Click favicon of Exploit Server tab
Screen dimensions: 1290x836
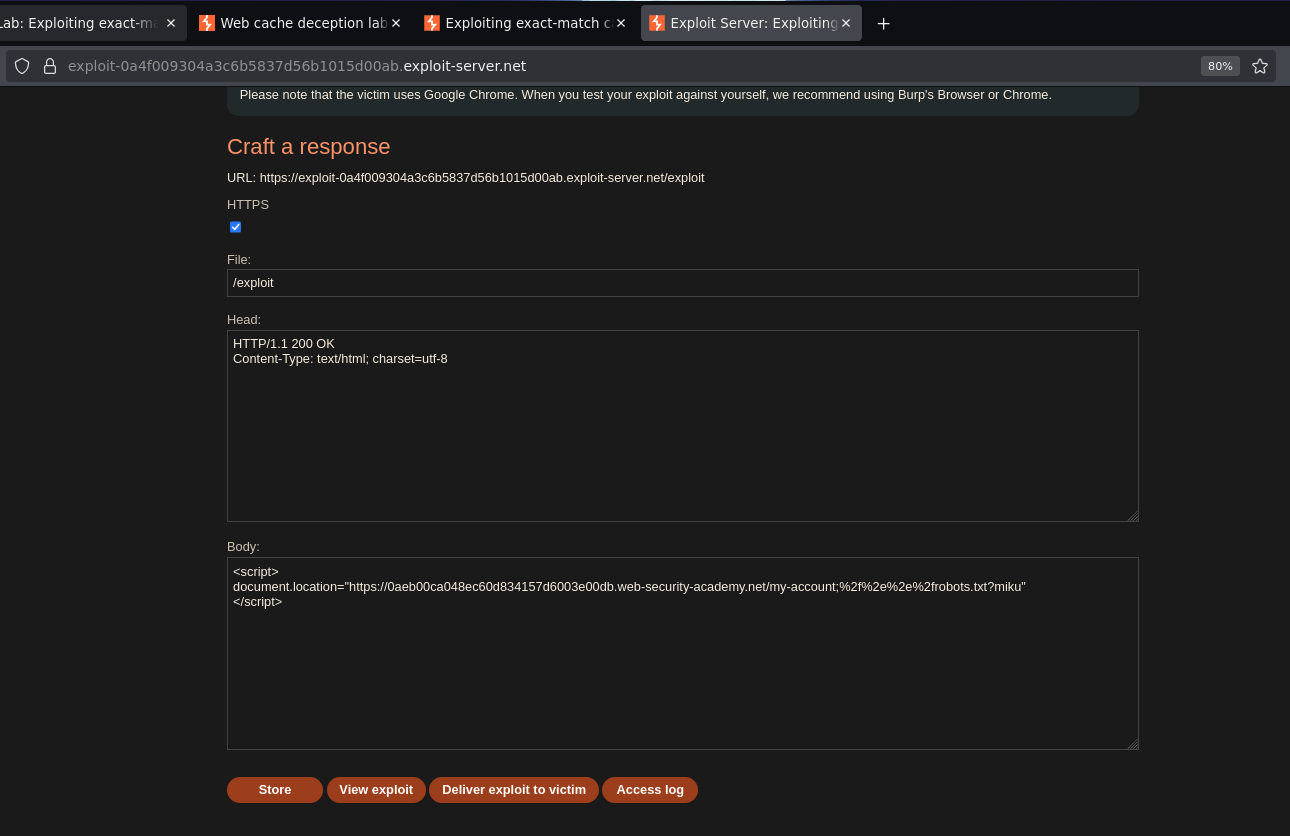click(x=657, y=23)
